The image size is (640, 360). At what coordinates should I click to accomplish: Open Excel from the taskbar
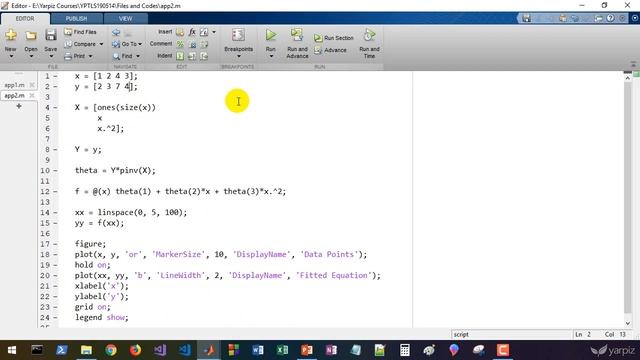pos(282,350)
